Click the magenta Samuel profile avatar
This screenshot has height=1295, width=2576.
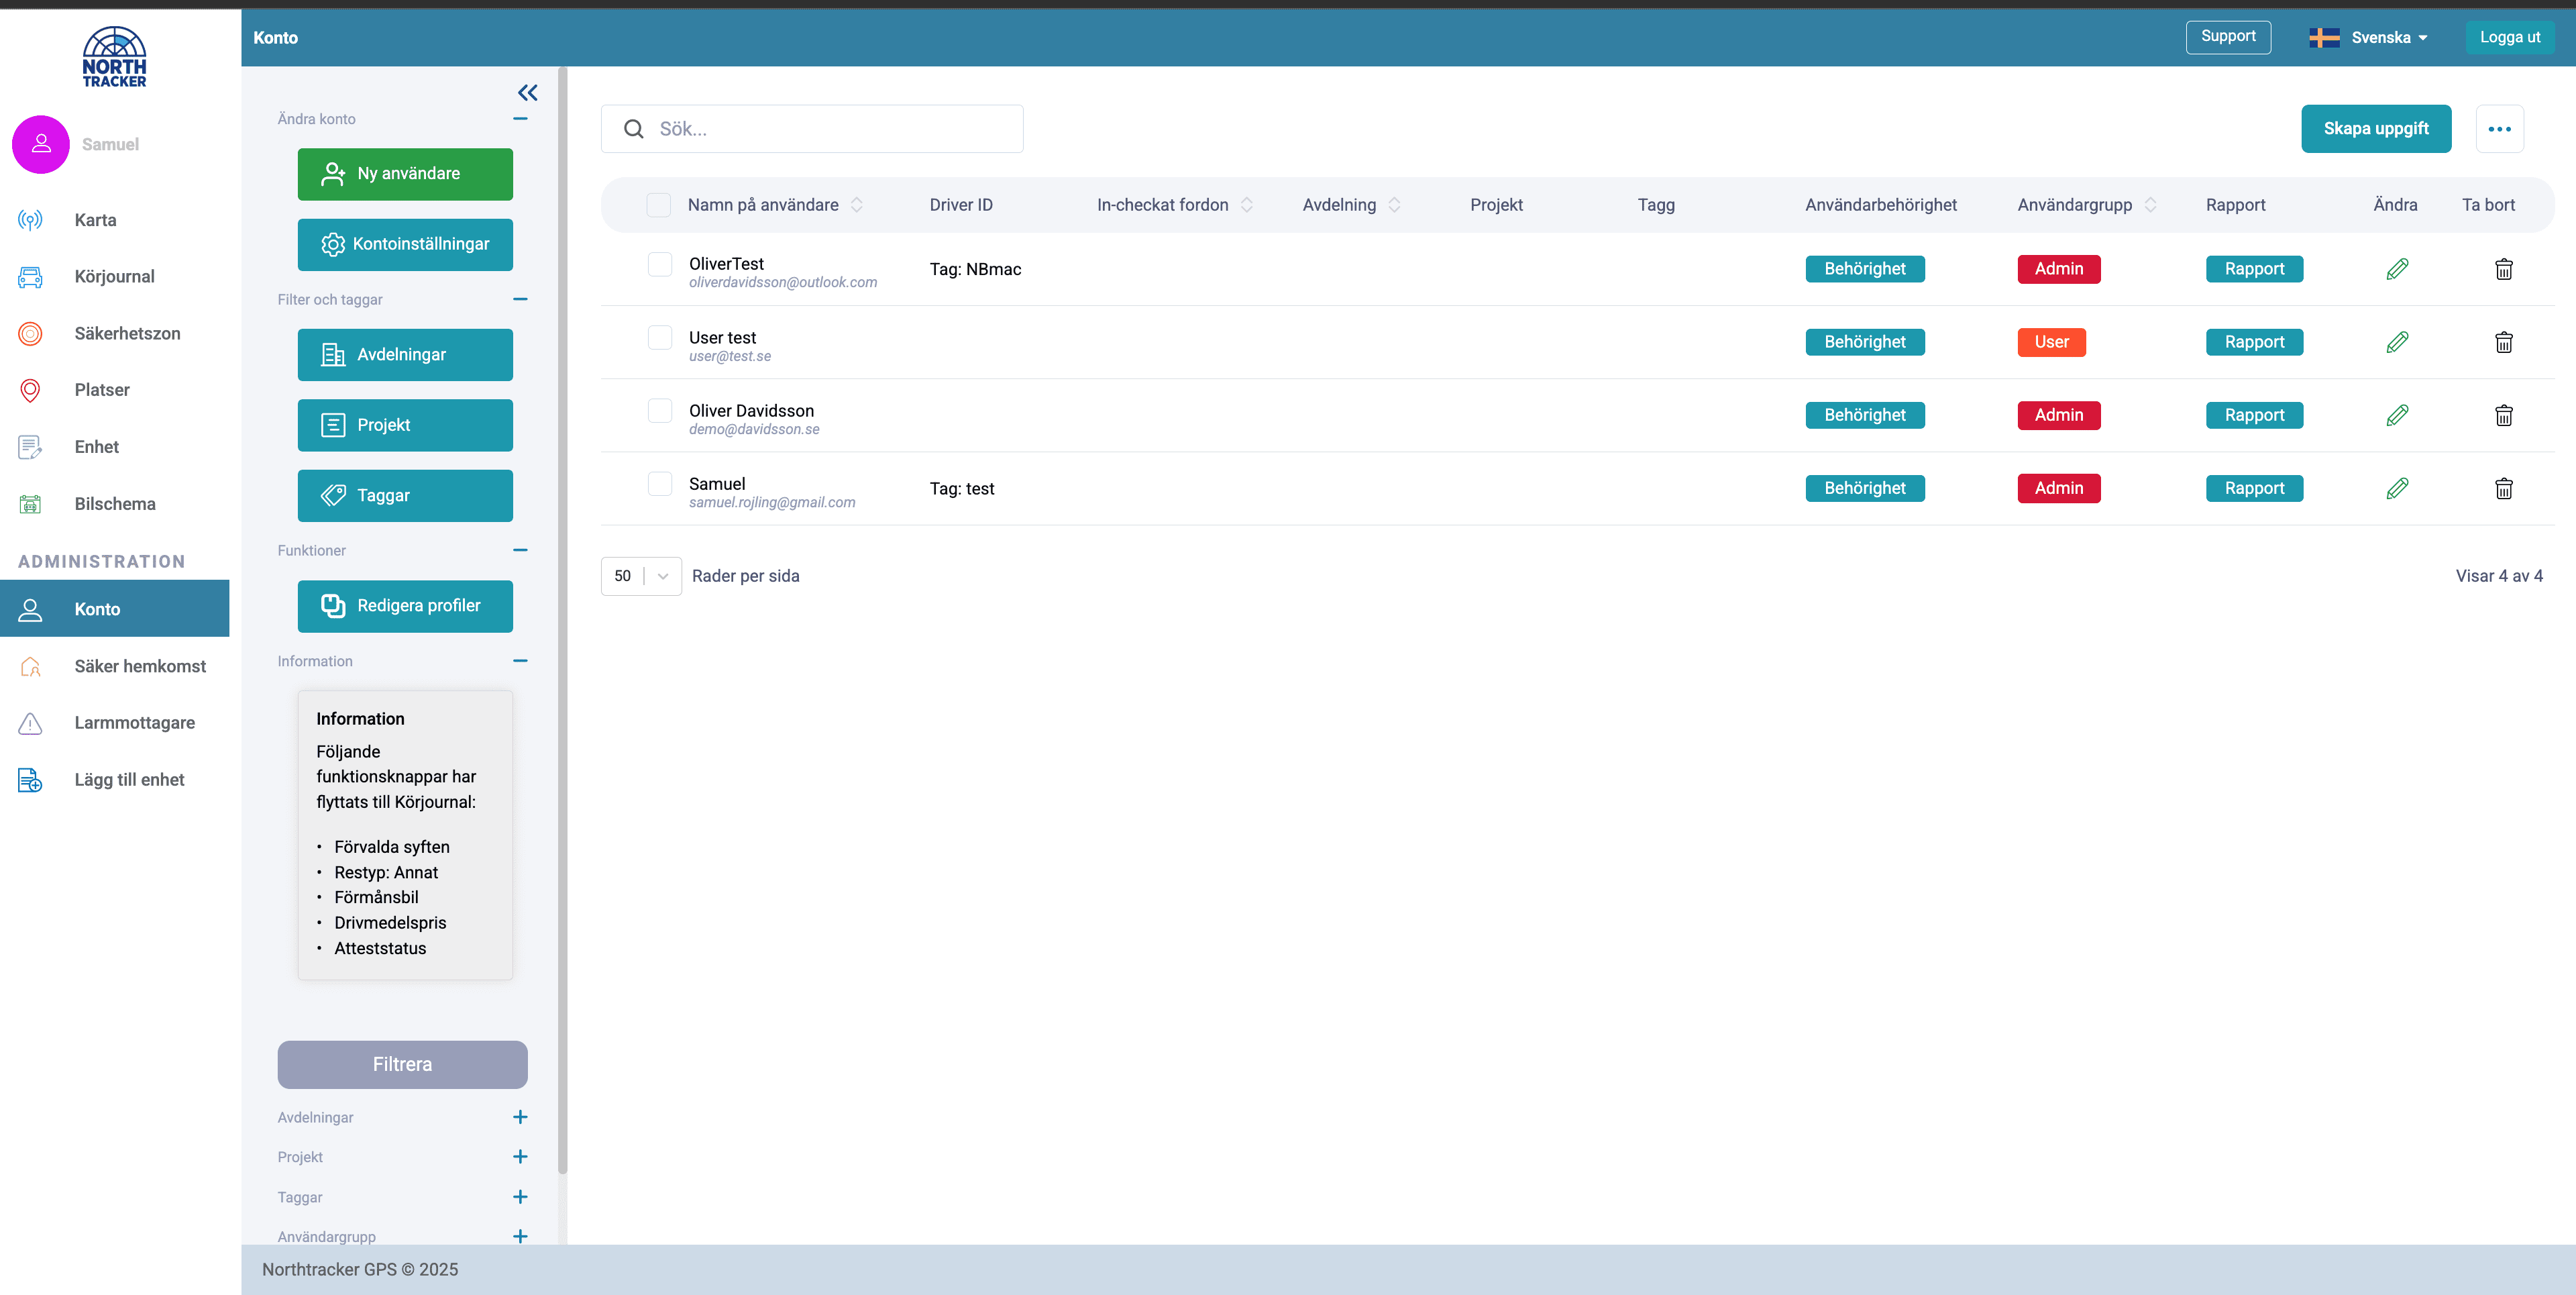41,144
